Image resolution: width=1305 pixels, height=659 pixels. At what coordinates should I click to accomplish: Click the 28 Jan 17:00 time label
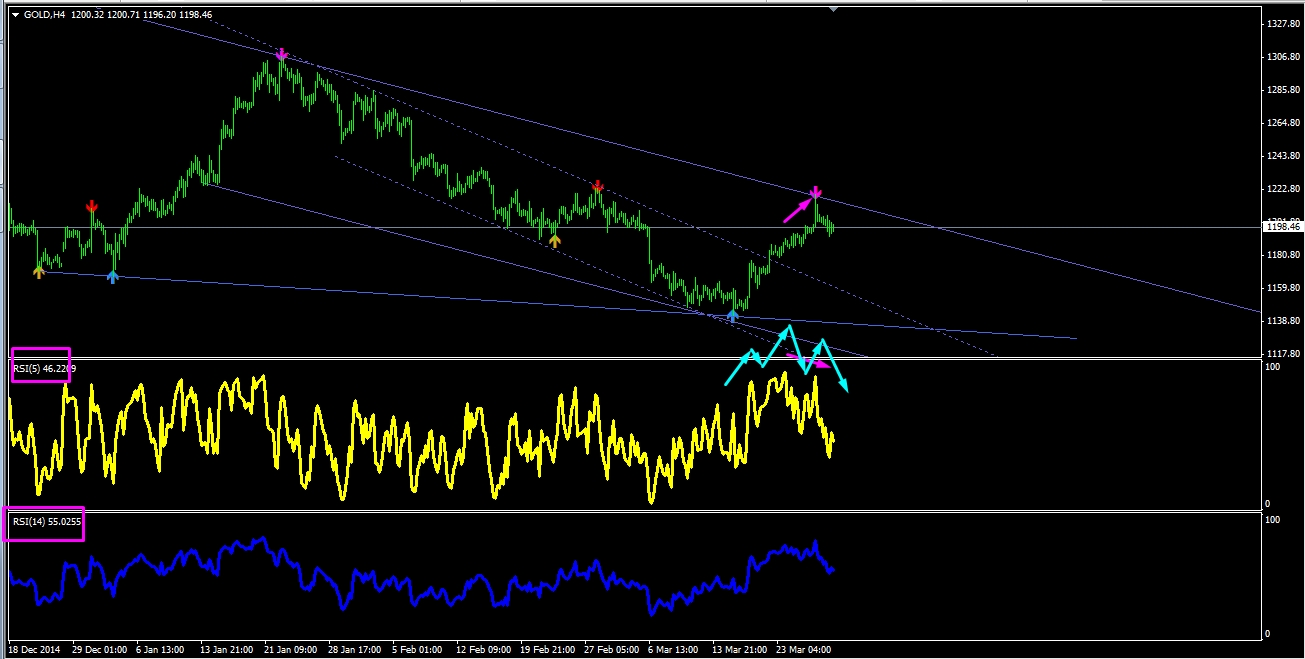point(354,649)
